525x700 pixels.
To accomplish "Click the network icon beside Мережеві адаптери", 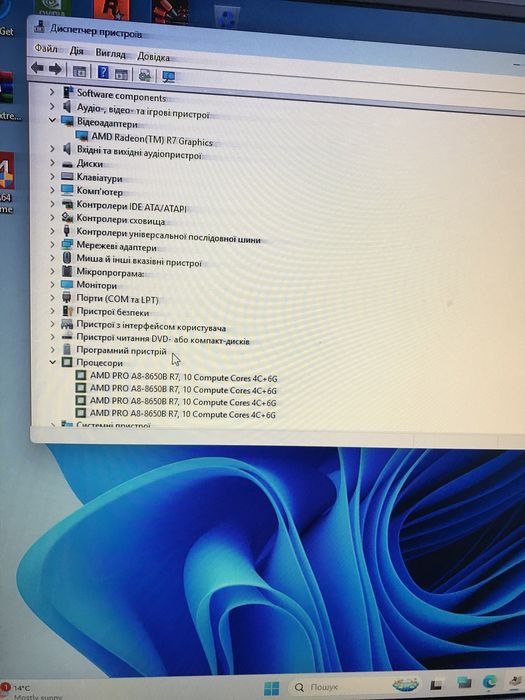I will (x=67, y=245).
